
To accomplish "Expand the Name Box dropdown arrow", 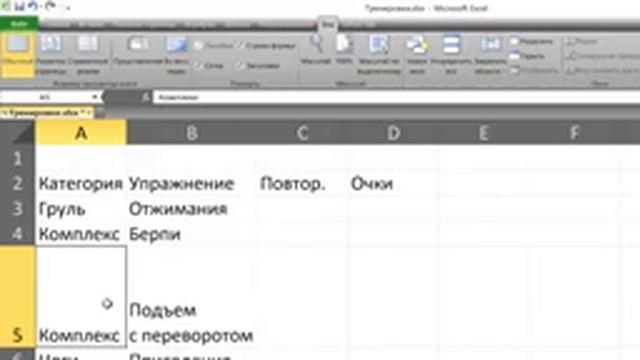I will point(95,97).
